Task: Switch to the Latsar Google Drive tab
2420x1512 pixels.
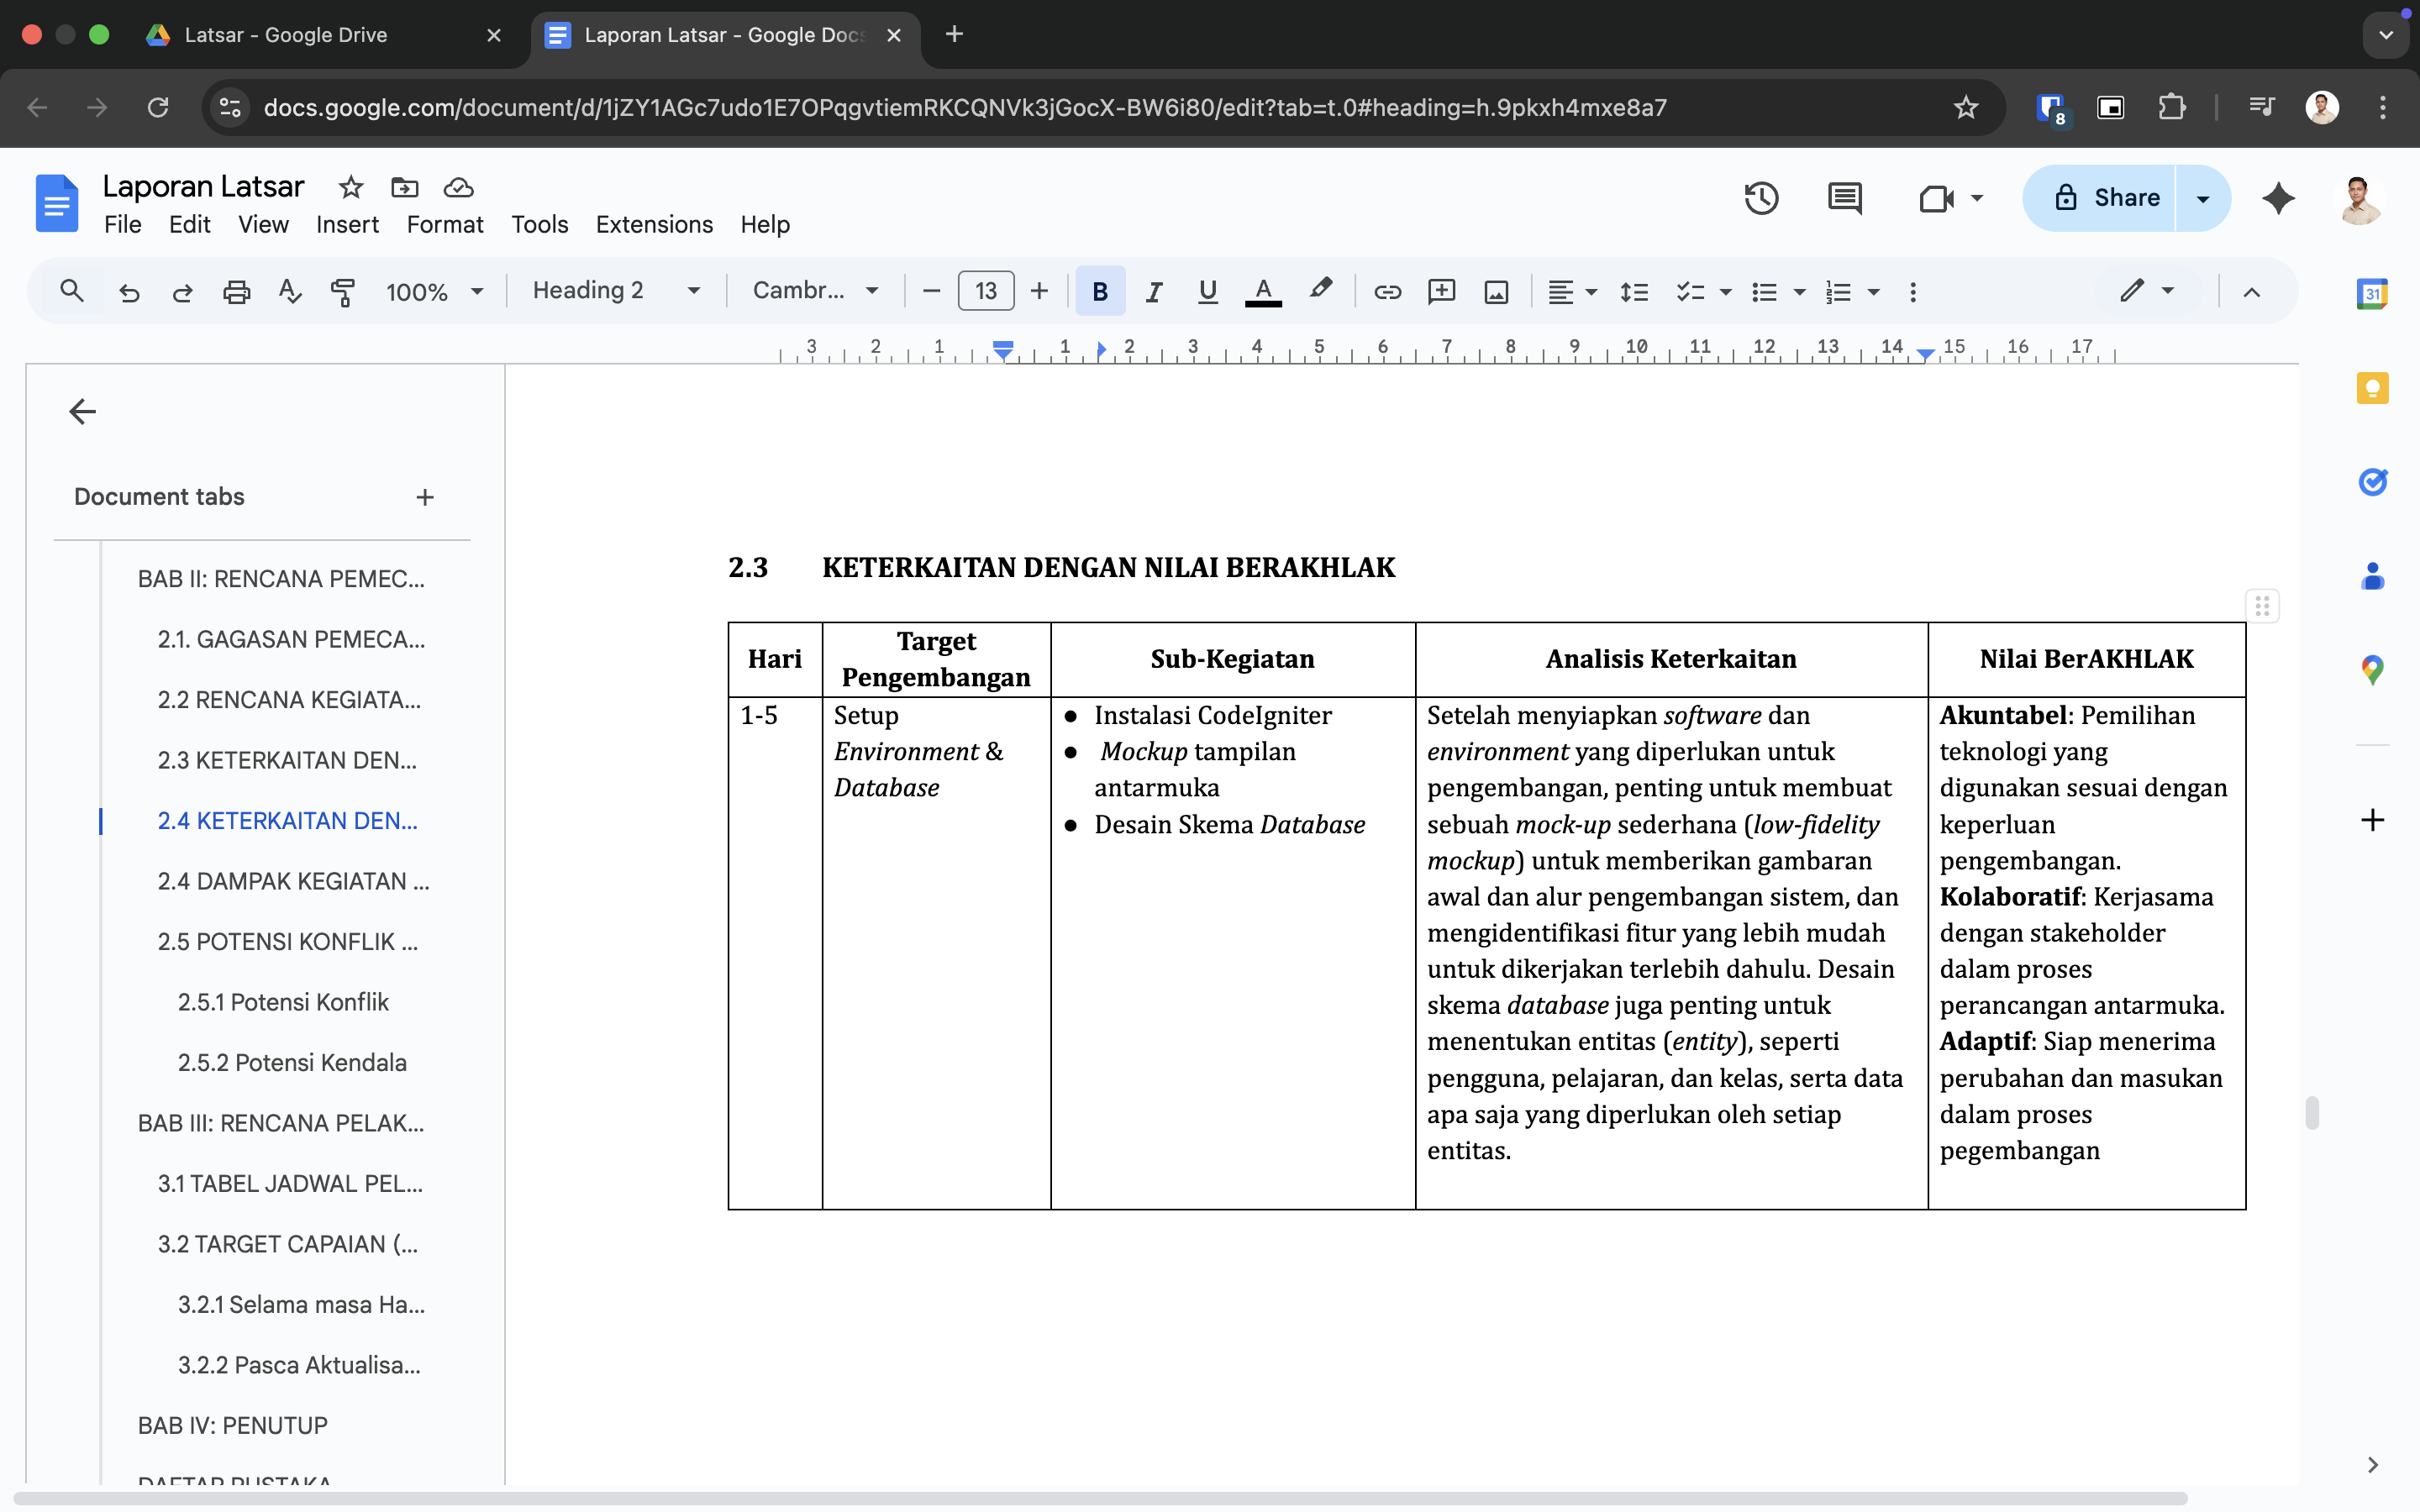Action: pos(285,35)
